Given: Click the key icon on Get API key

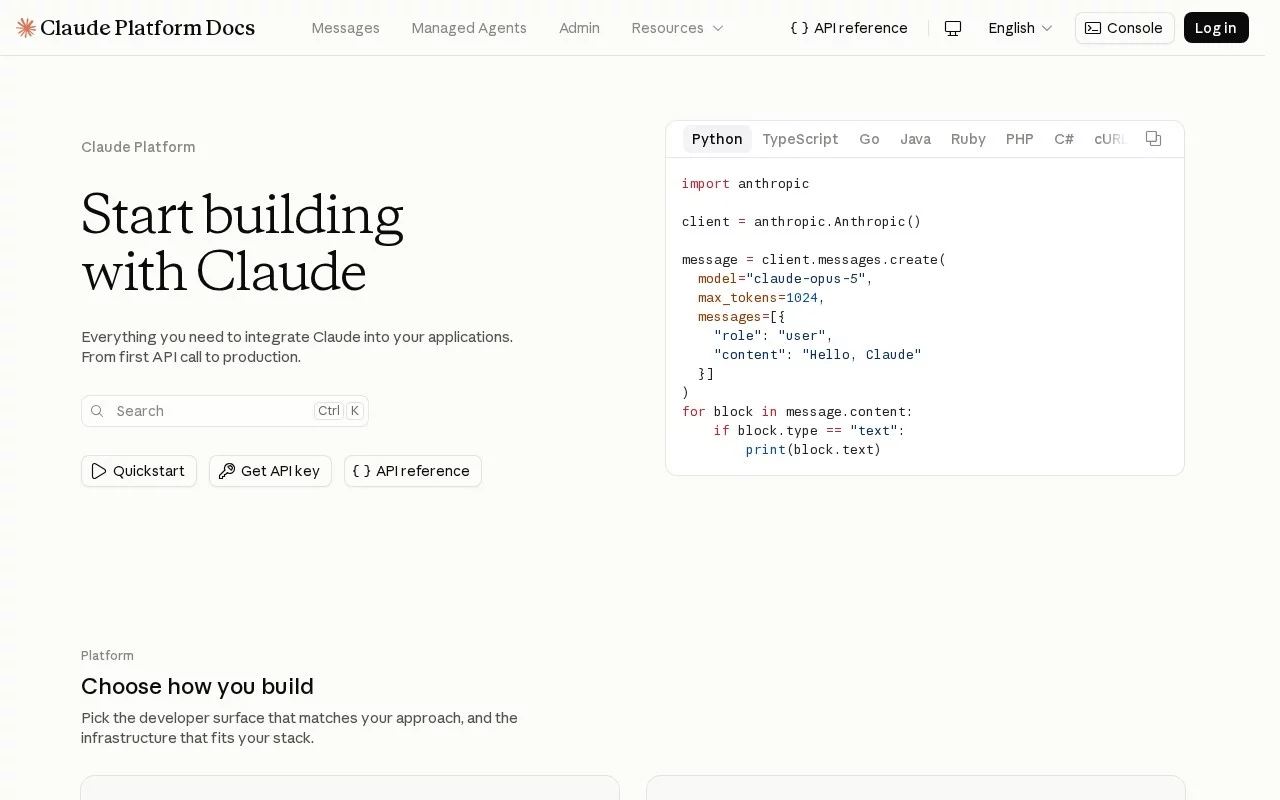Looking at the screenshot, I should pyautogui.click(x=227, y=471).
